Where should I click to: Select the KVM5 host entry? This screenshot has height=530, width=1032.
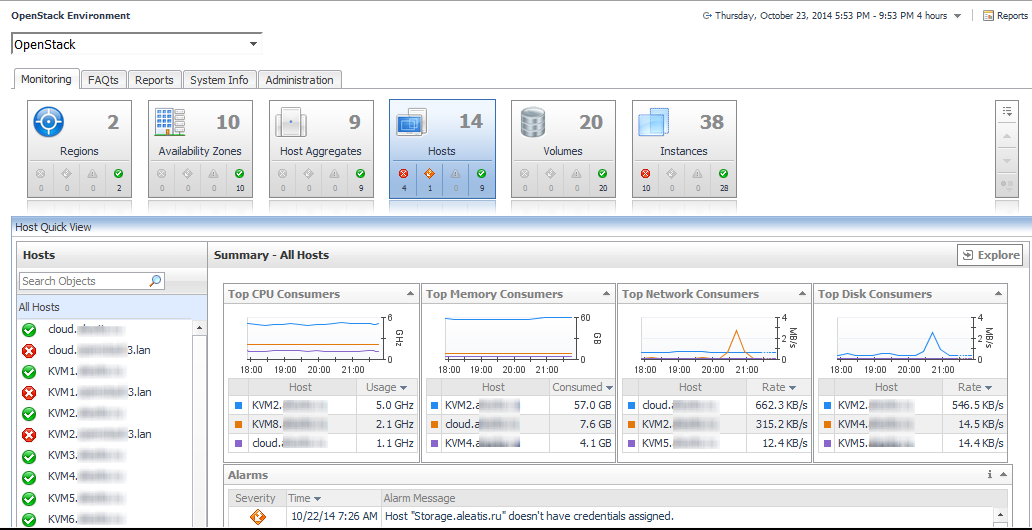(x=105, y=498)
